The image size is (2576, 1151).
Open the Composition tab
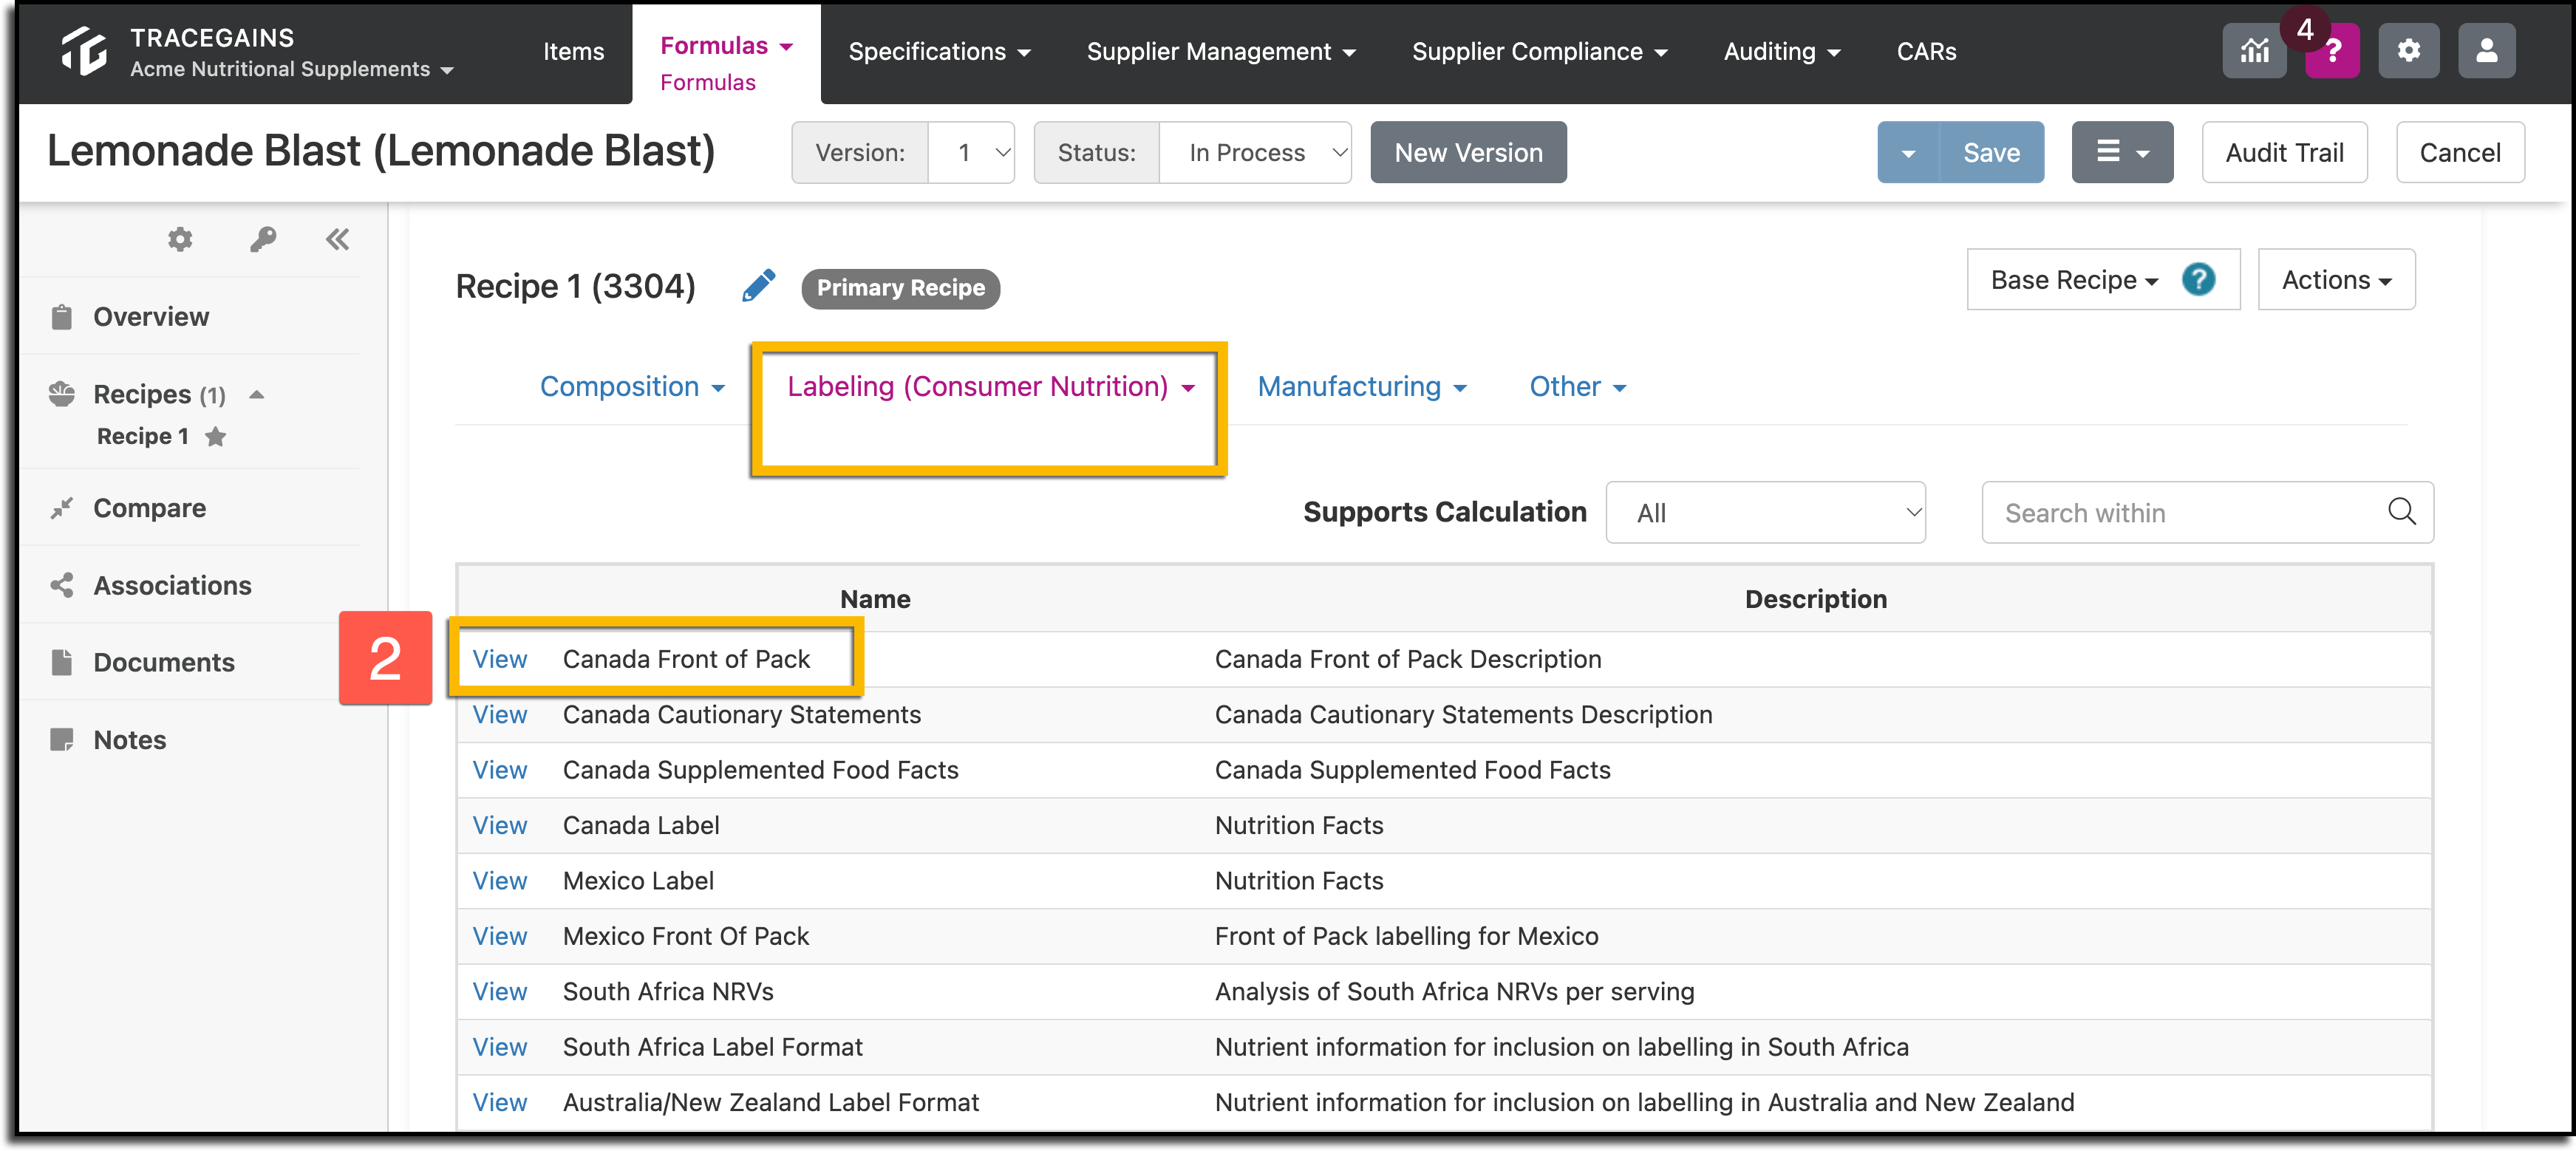tap(632, 386)
